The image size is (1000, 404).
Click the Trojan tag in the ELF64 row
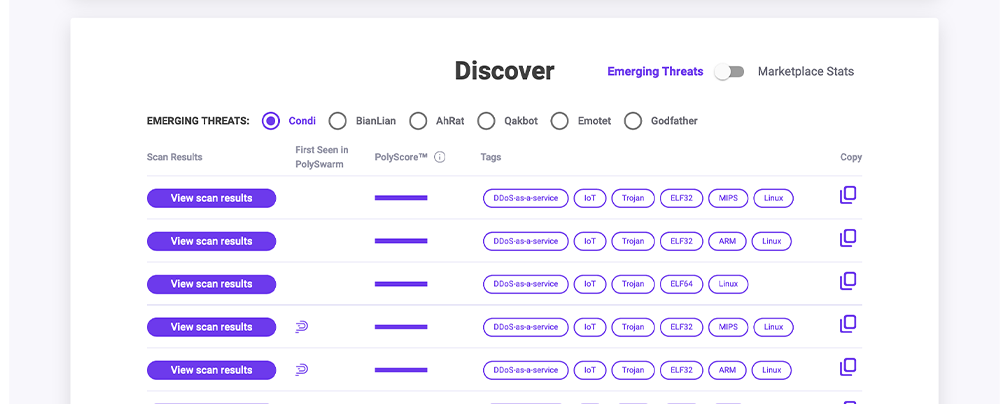point(633,284)
